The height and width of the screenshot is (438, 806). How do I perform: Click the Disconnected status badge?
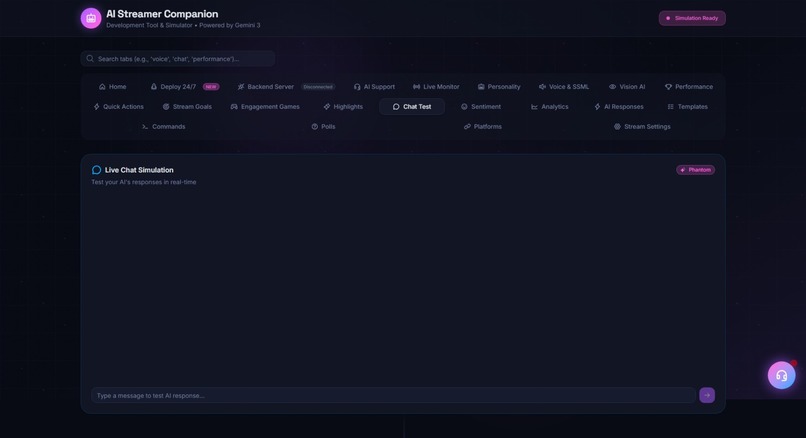click(x=318, y=87)
